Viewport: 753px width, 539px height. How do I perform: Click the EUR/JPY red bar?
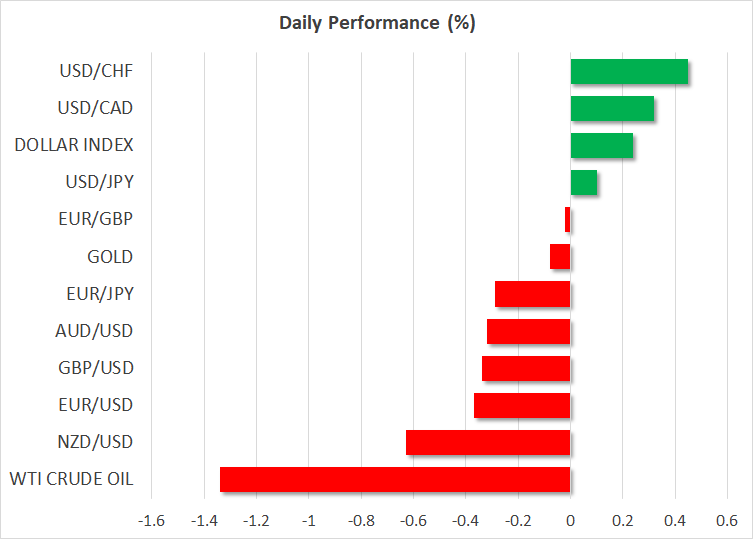pyautogui.click(x=532, y=294)
